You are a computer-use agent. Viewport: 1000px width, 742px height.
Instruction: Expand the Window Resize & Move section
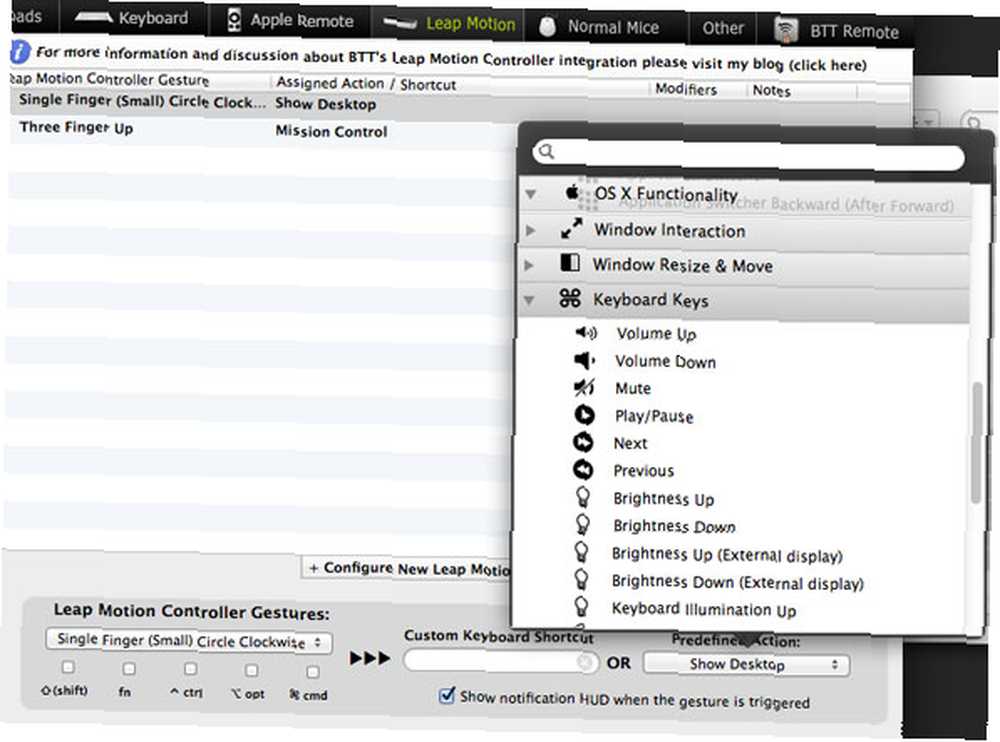tap(529, 264)
